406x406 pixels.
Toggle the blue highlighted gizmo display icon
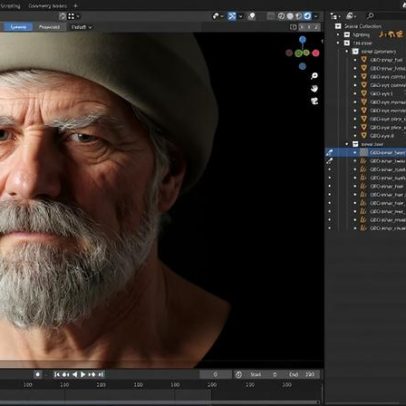coord(232,16)
